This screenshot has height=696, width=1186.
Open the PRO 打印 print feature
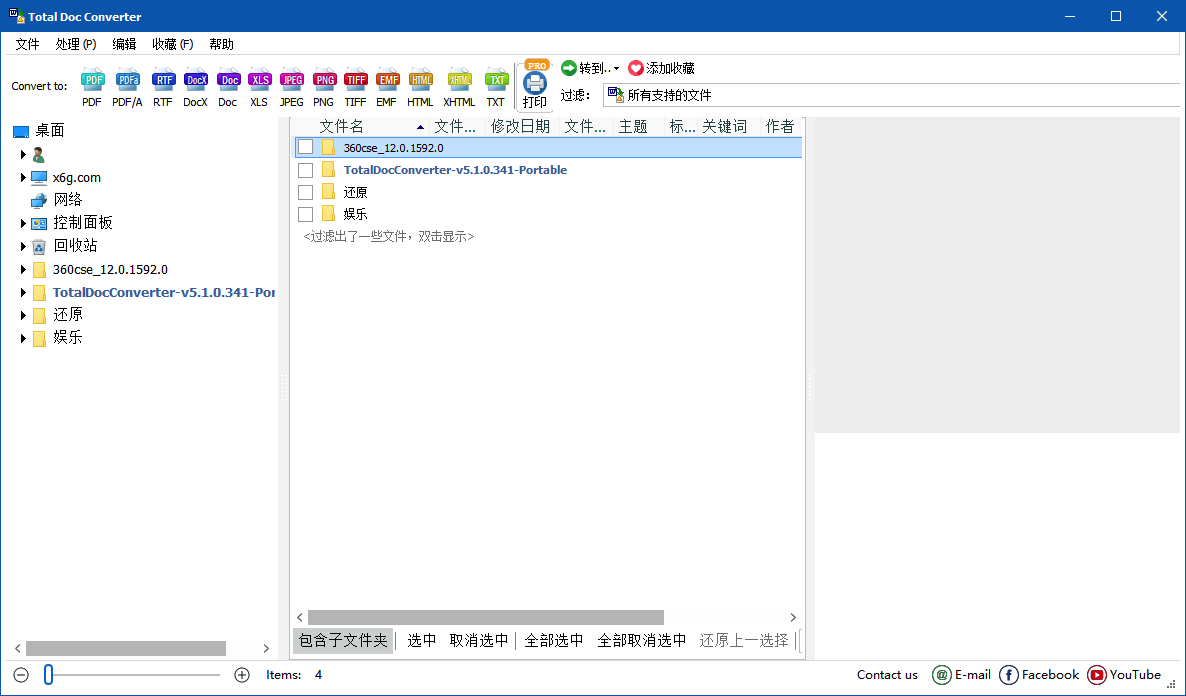click(x=535, y=85)
